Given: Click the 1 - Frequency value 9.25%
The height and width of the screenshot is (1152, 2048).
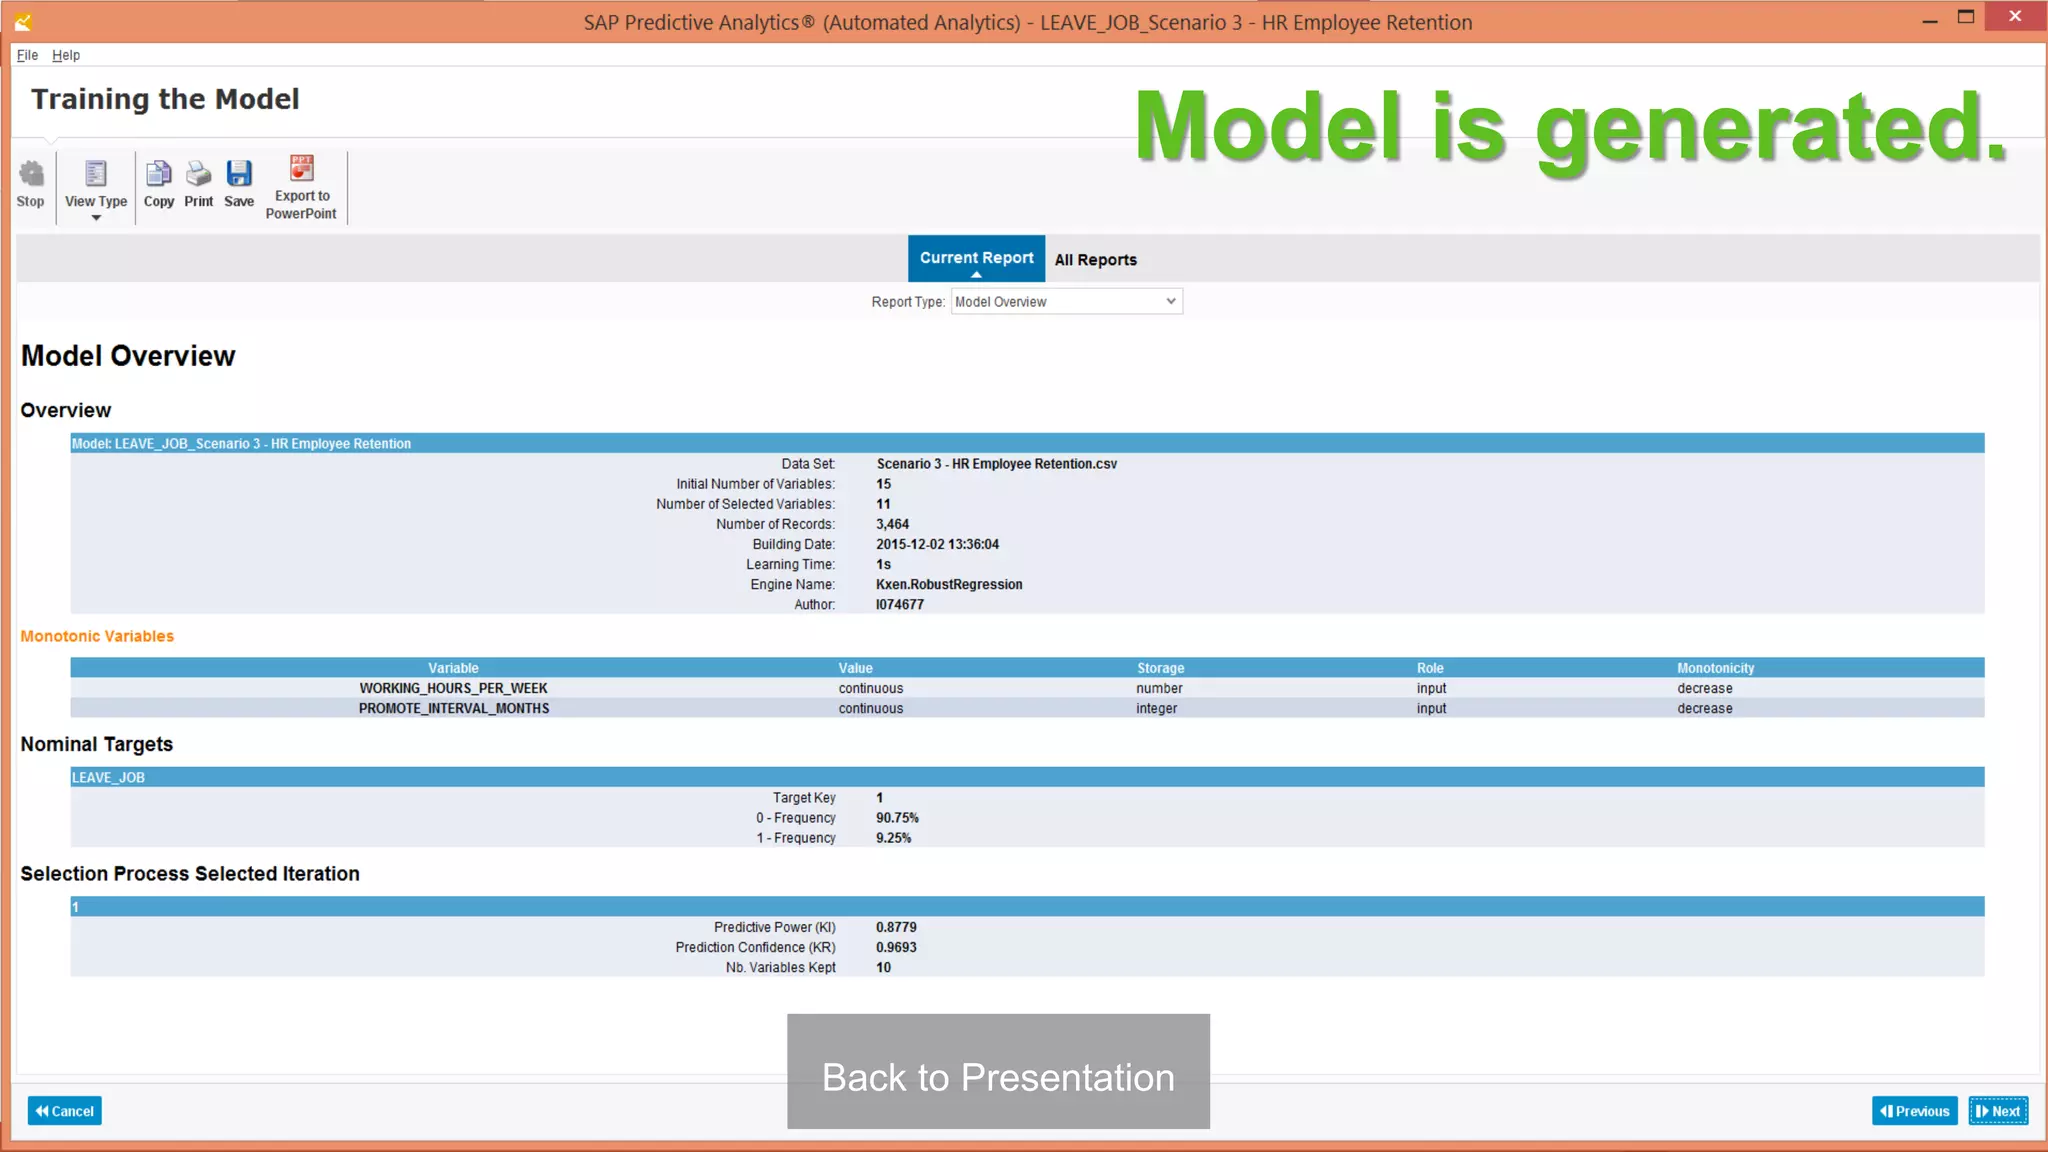Looking at the screenshot, I should point(893,838).
